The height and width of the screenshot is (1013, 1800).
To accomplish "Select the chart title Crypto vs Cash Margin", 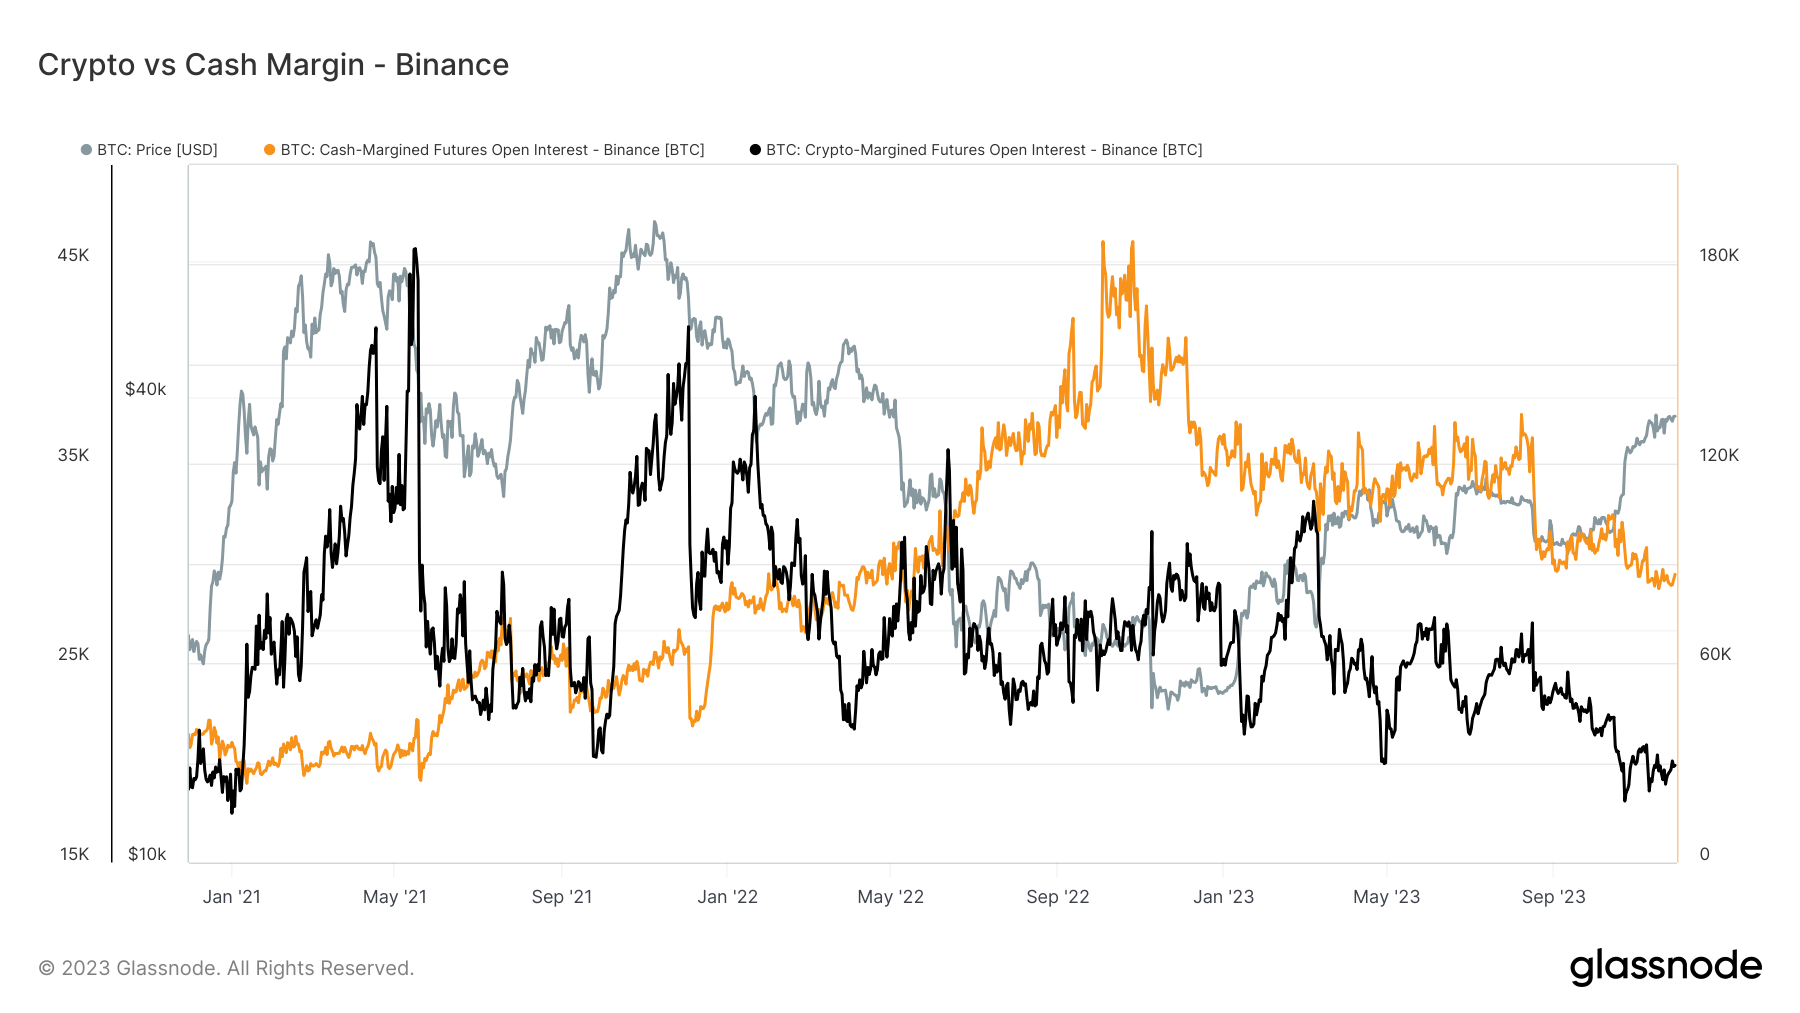I will coord(273,65).
